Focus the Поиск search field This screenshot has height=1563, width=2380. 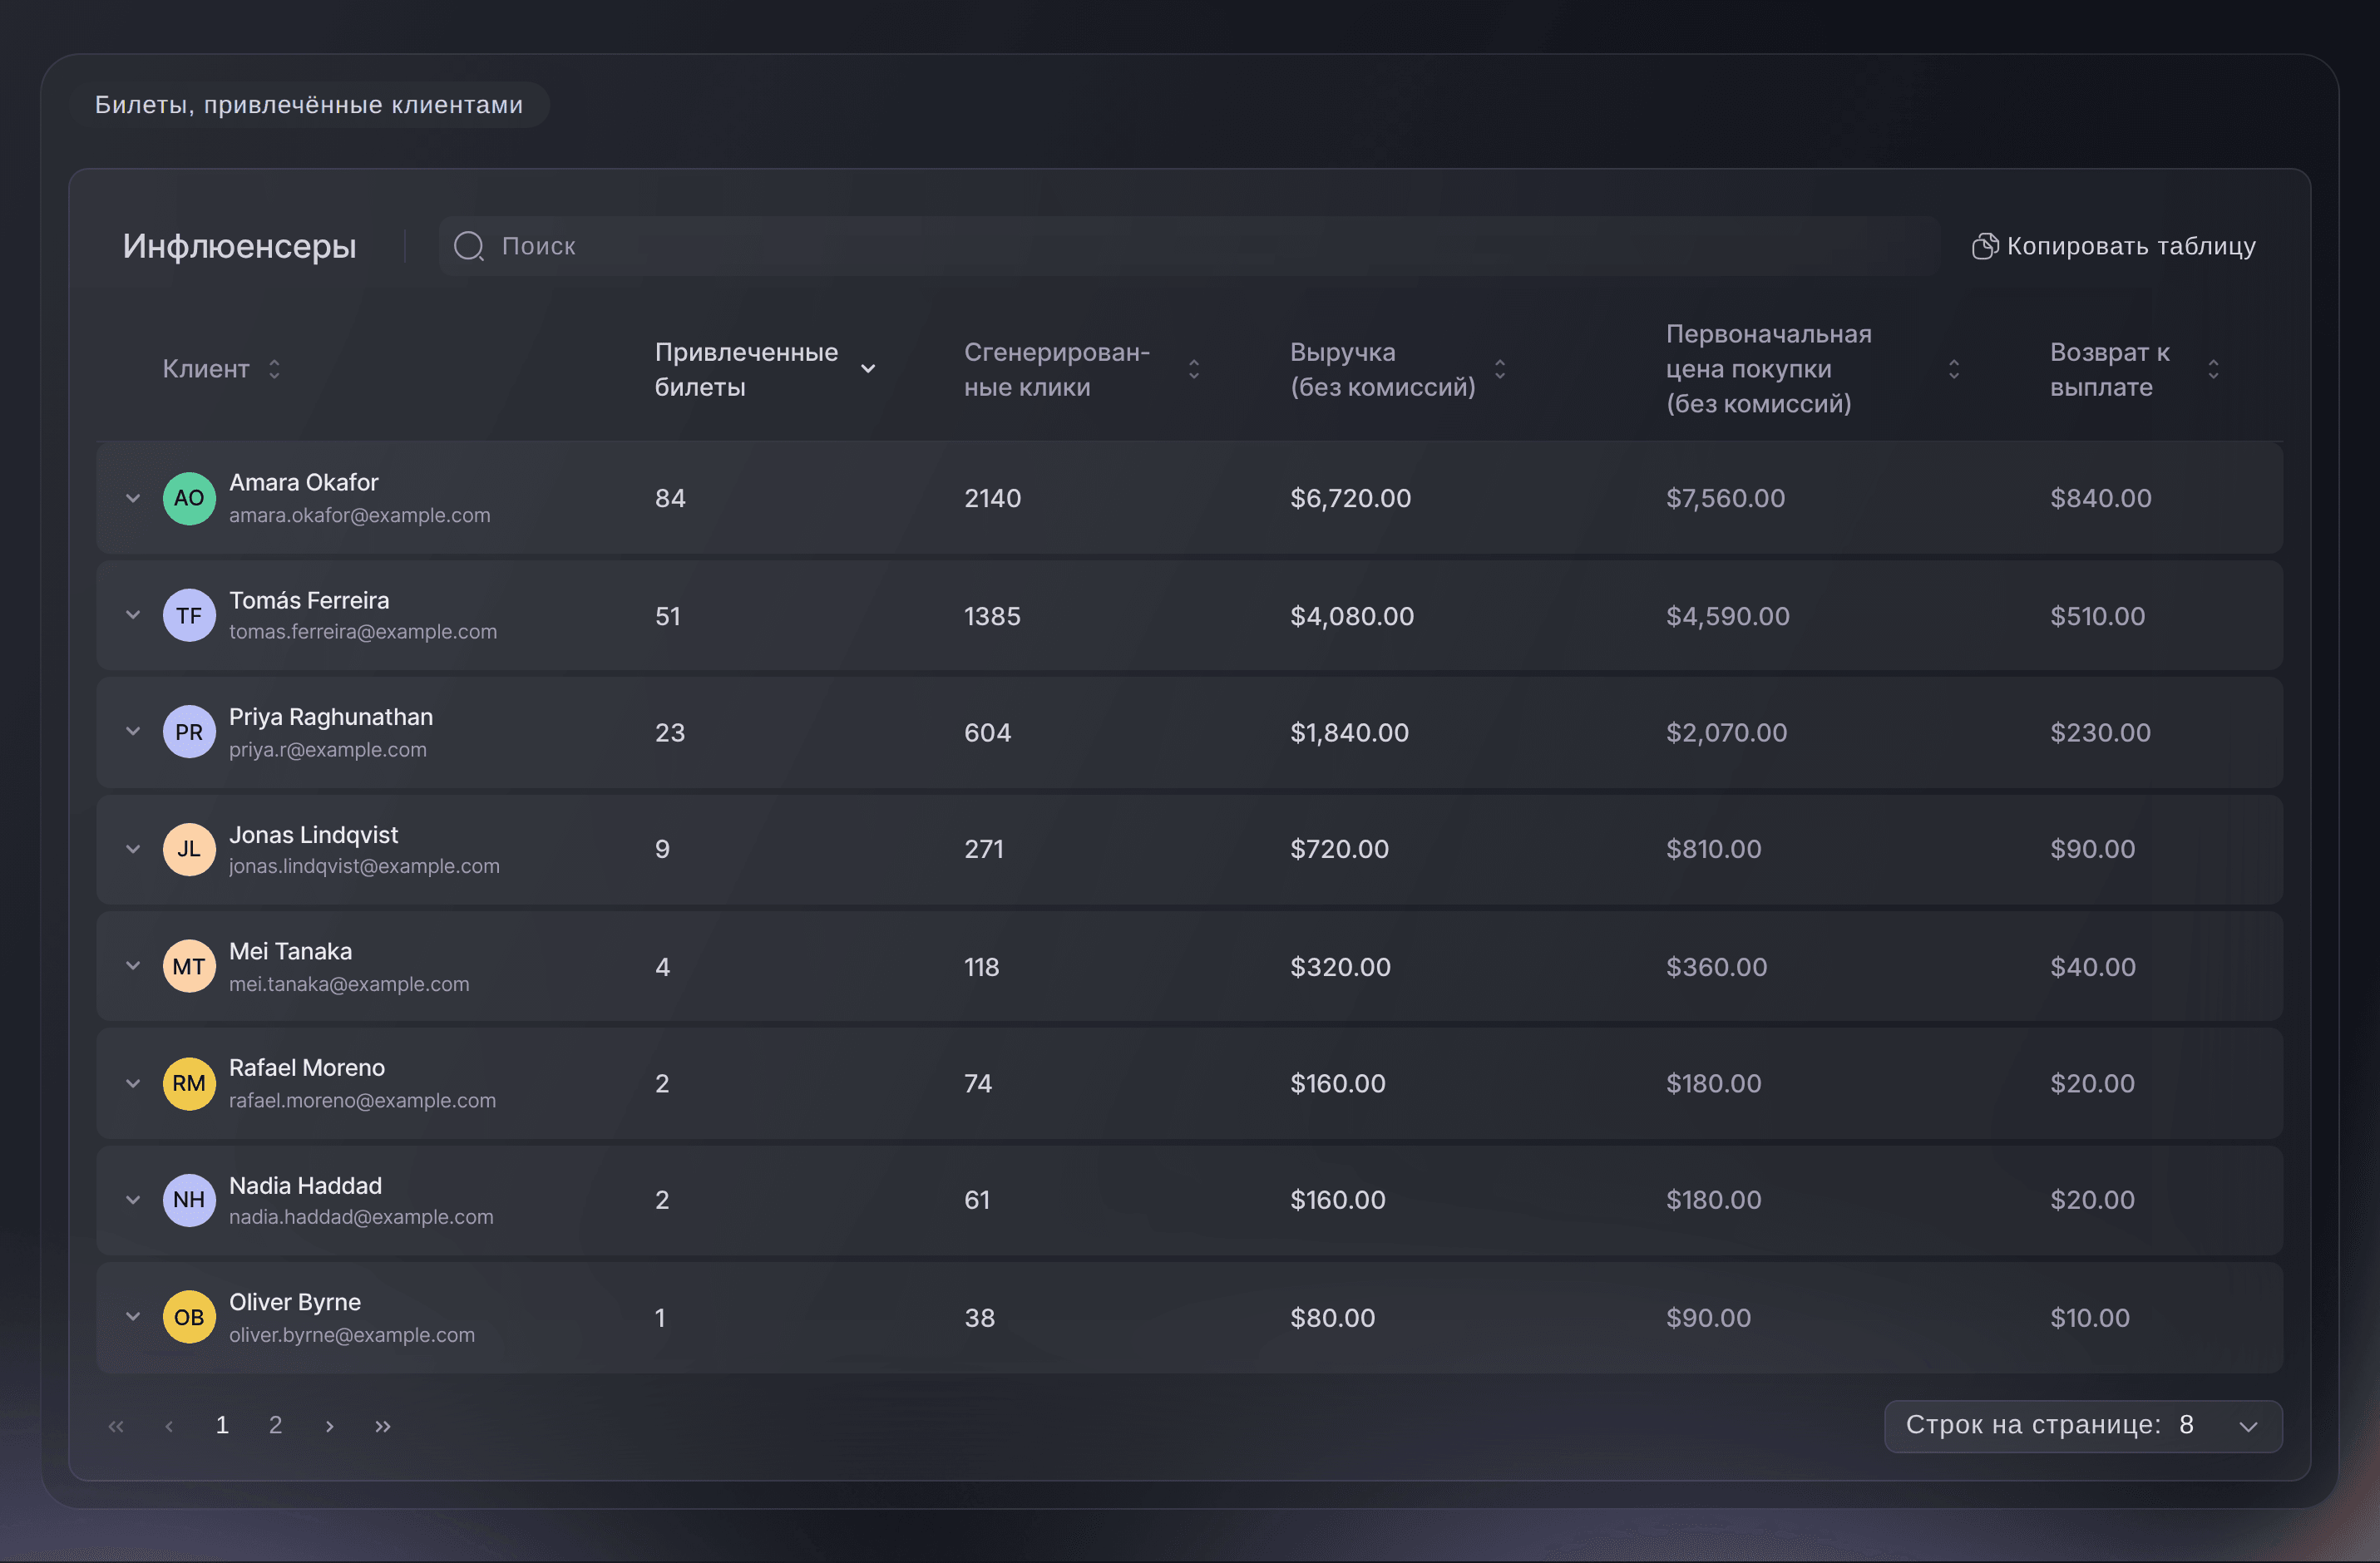pyautogui.click(x=1189, y=246)
